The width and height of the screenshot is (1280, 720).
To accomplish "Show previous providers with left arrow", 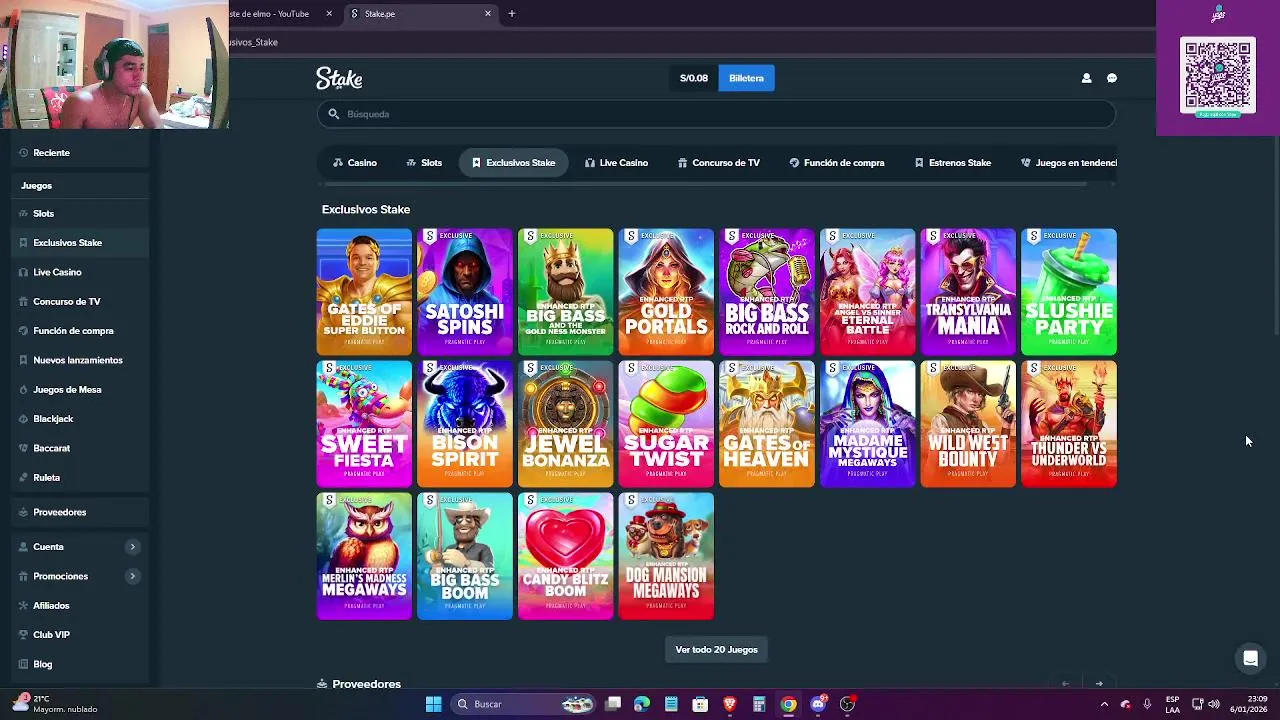I will tap(1065, 684).
